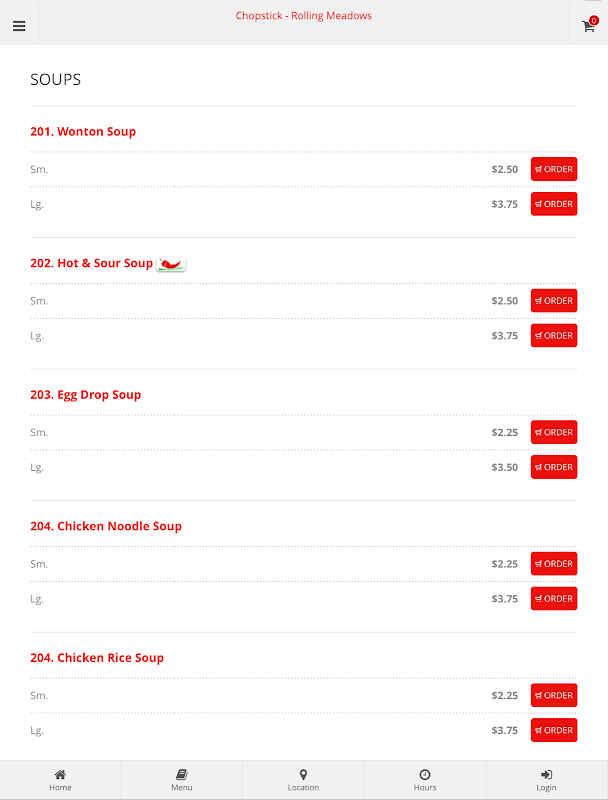608x800 pixels.
Task: Order small Hot & Sour Soup
Action: (x=554, y=301)
